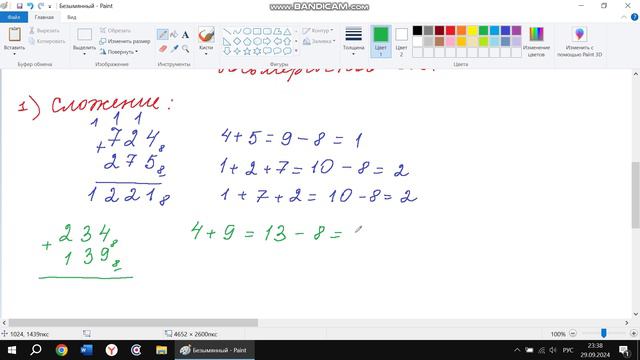Open the Rotate dropdown menu
This screenshot has height=360, width=640.
point(118,52)
